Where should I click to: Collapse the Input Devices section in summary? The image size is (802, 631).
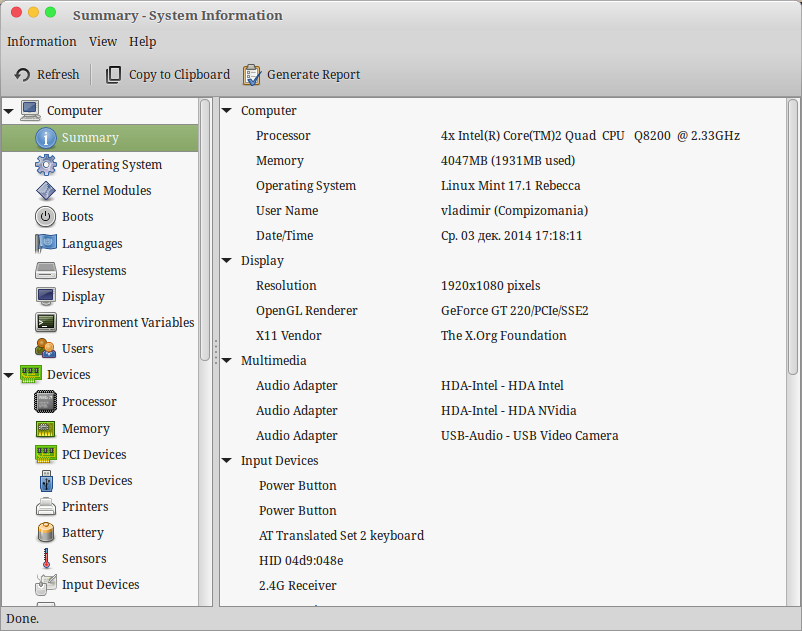[x=227, y=461]
